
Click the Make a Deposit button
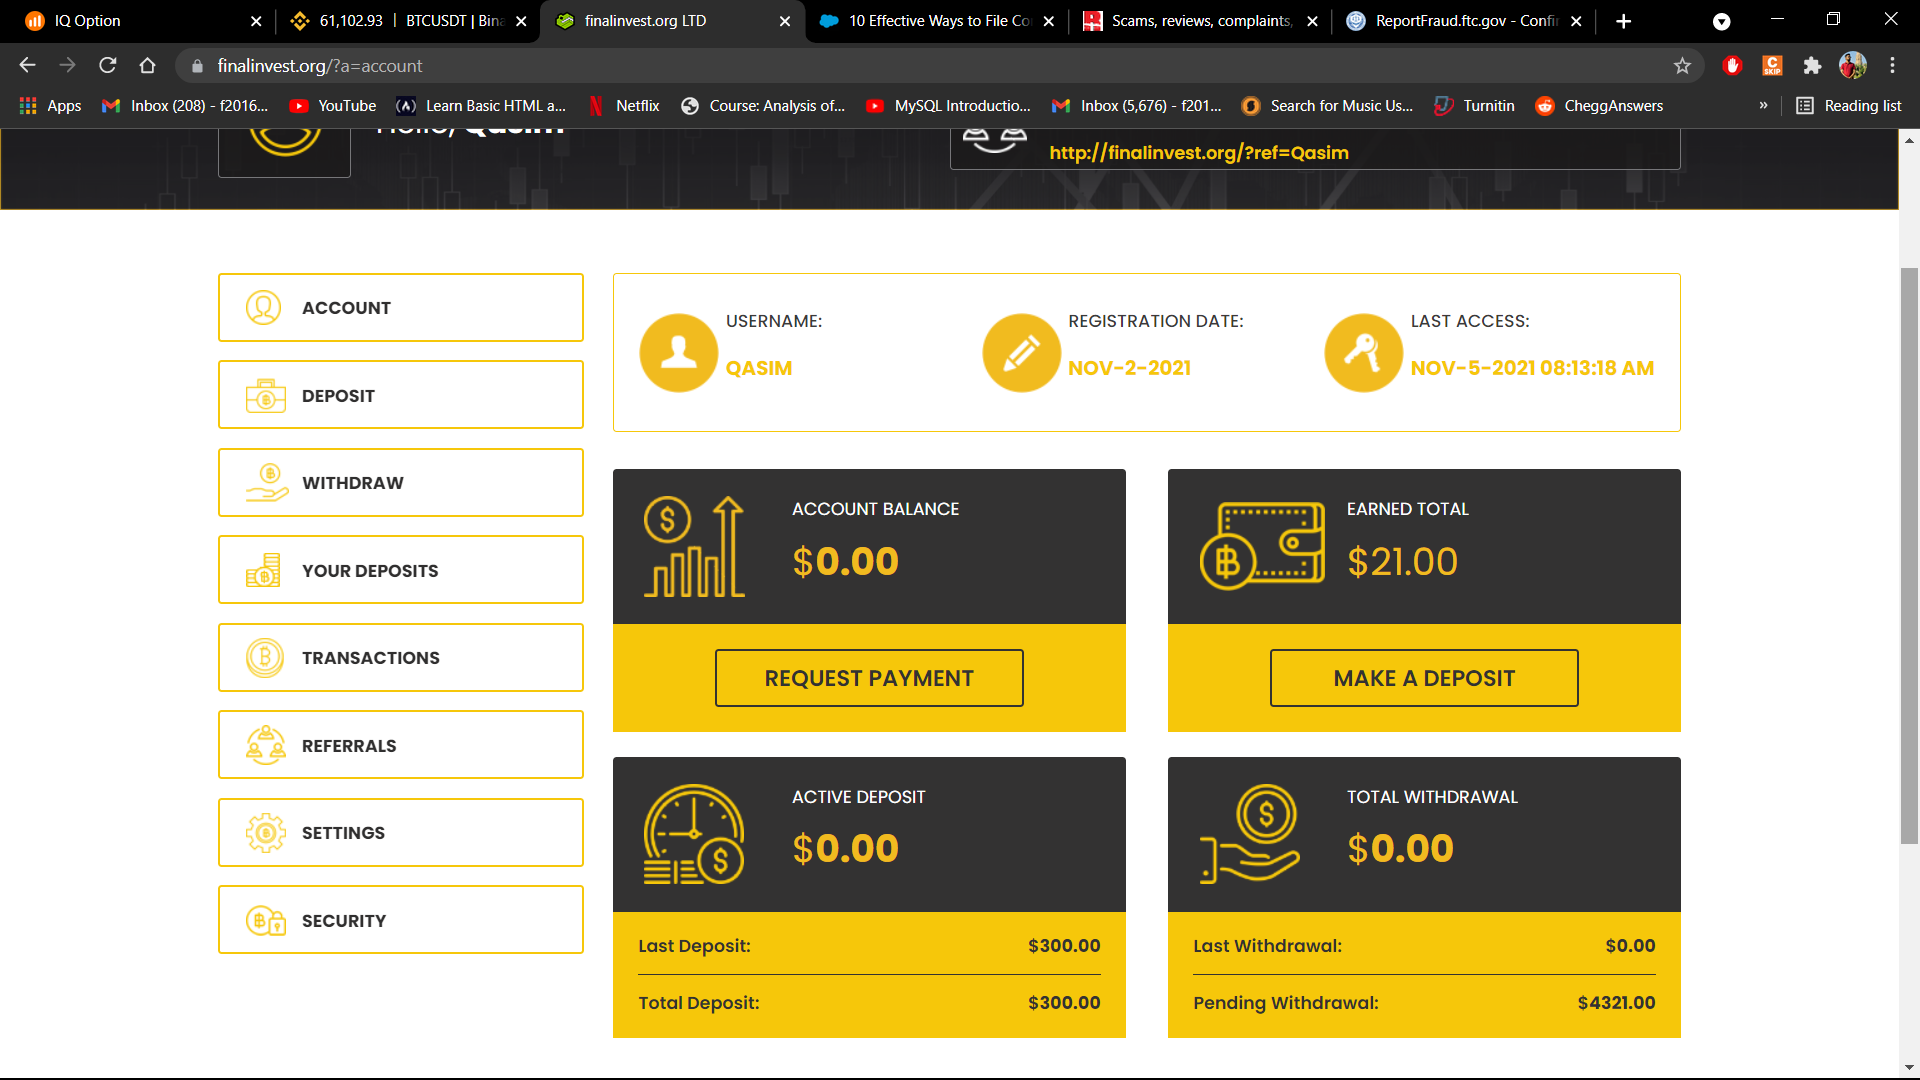(1424, 678)
